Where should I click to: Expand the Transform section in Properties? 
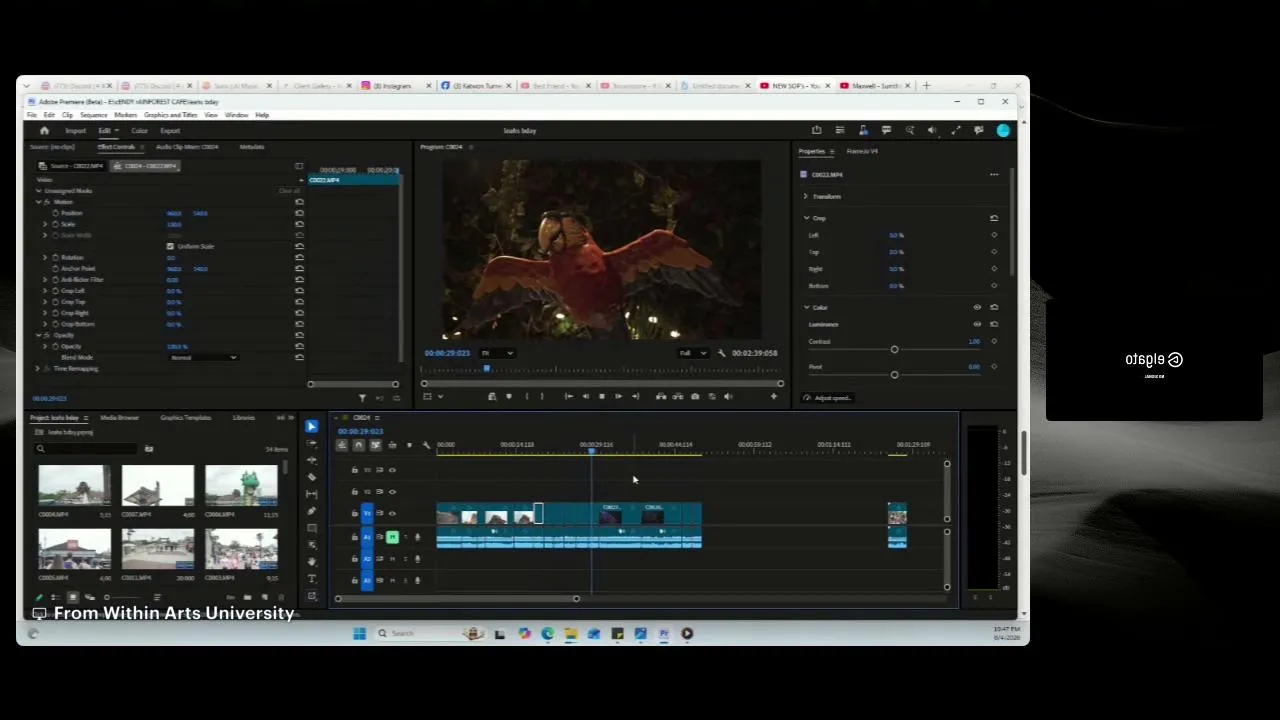806,196
